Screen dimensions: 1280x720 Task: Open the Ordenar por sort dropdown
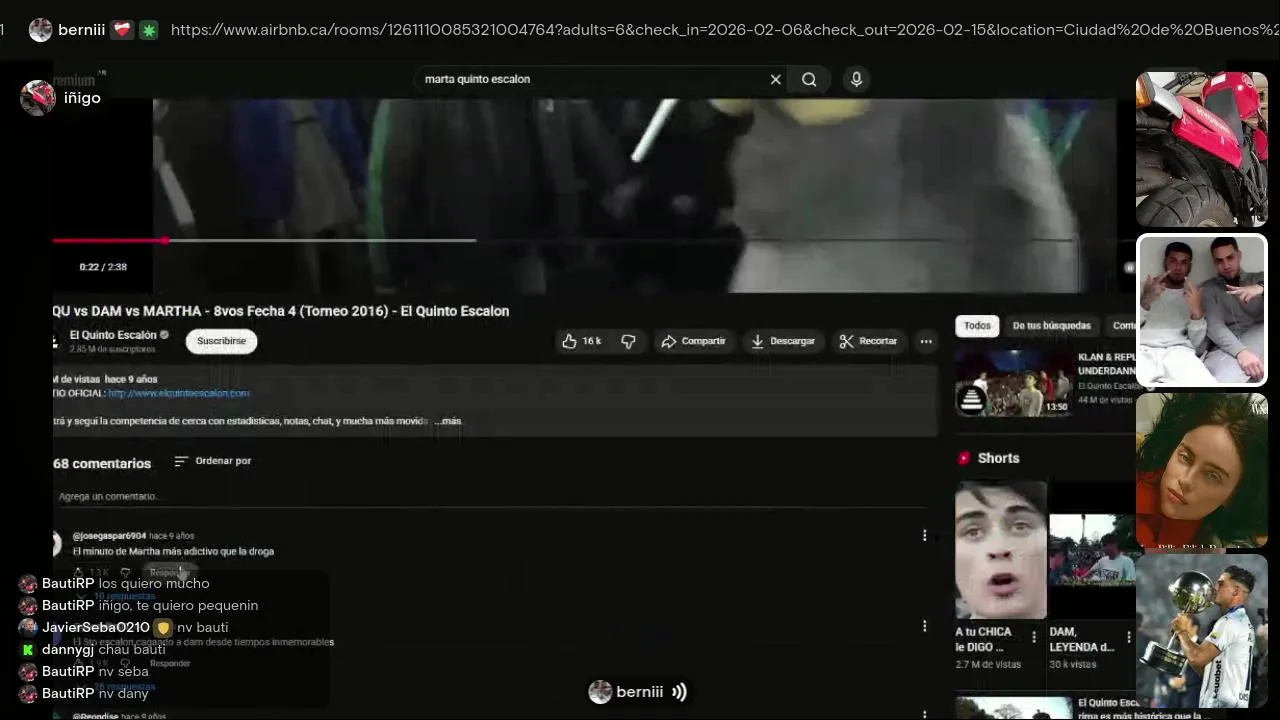212,461
